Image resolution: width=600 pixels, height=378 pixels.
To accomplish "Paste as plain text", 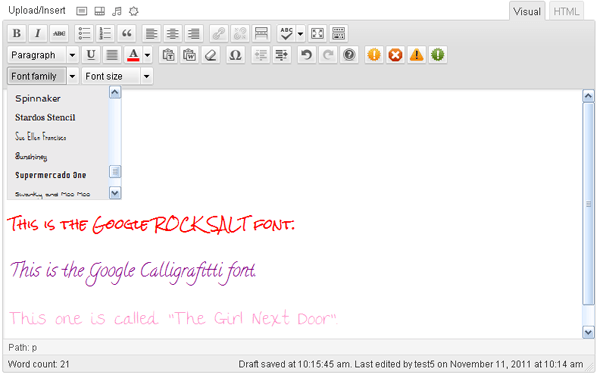I will 168,55.
